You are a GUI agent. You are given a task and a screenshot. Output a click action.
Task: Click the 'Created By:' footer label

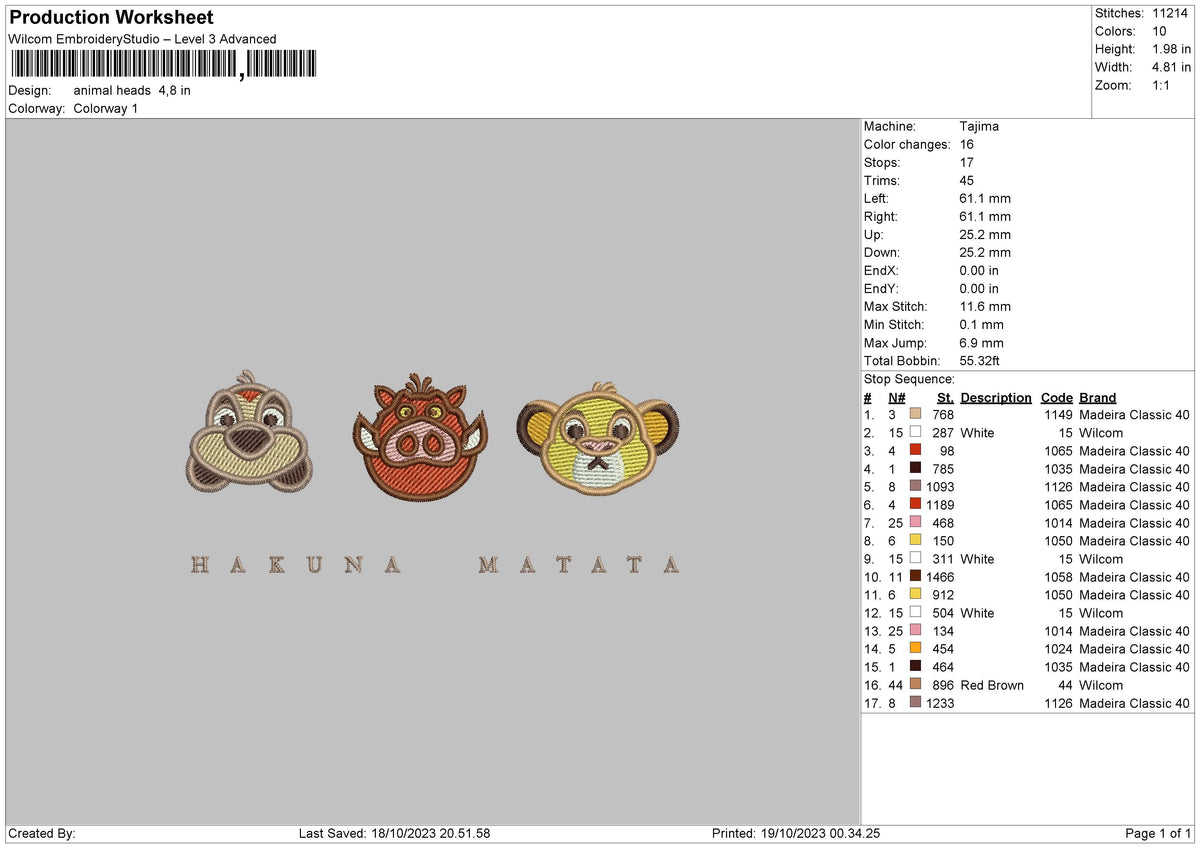(x=42, y=833)
